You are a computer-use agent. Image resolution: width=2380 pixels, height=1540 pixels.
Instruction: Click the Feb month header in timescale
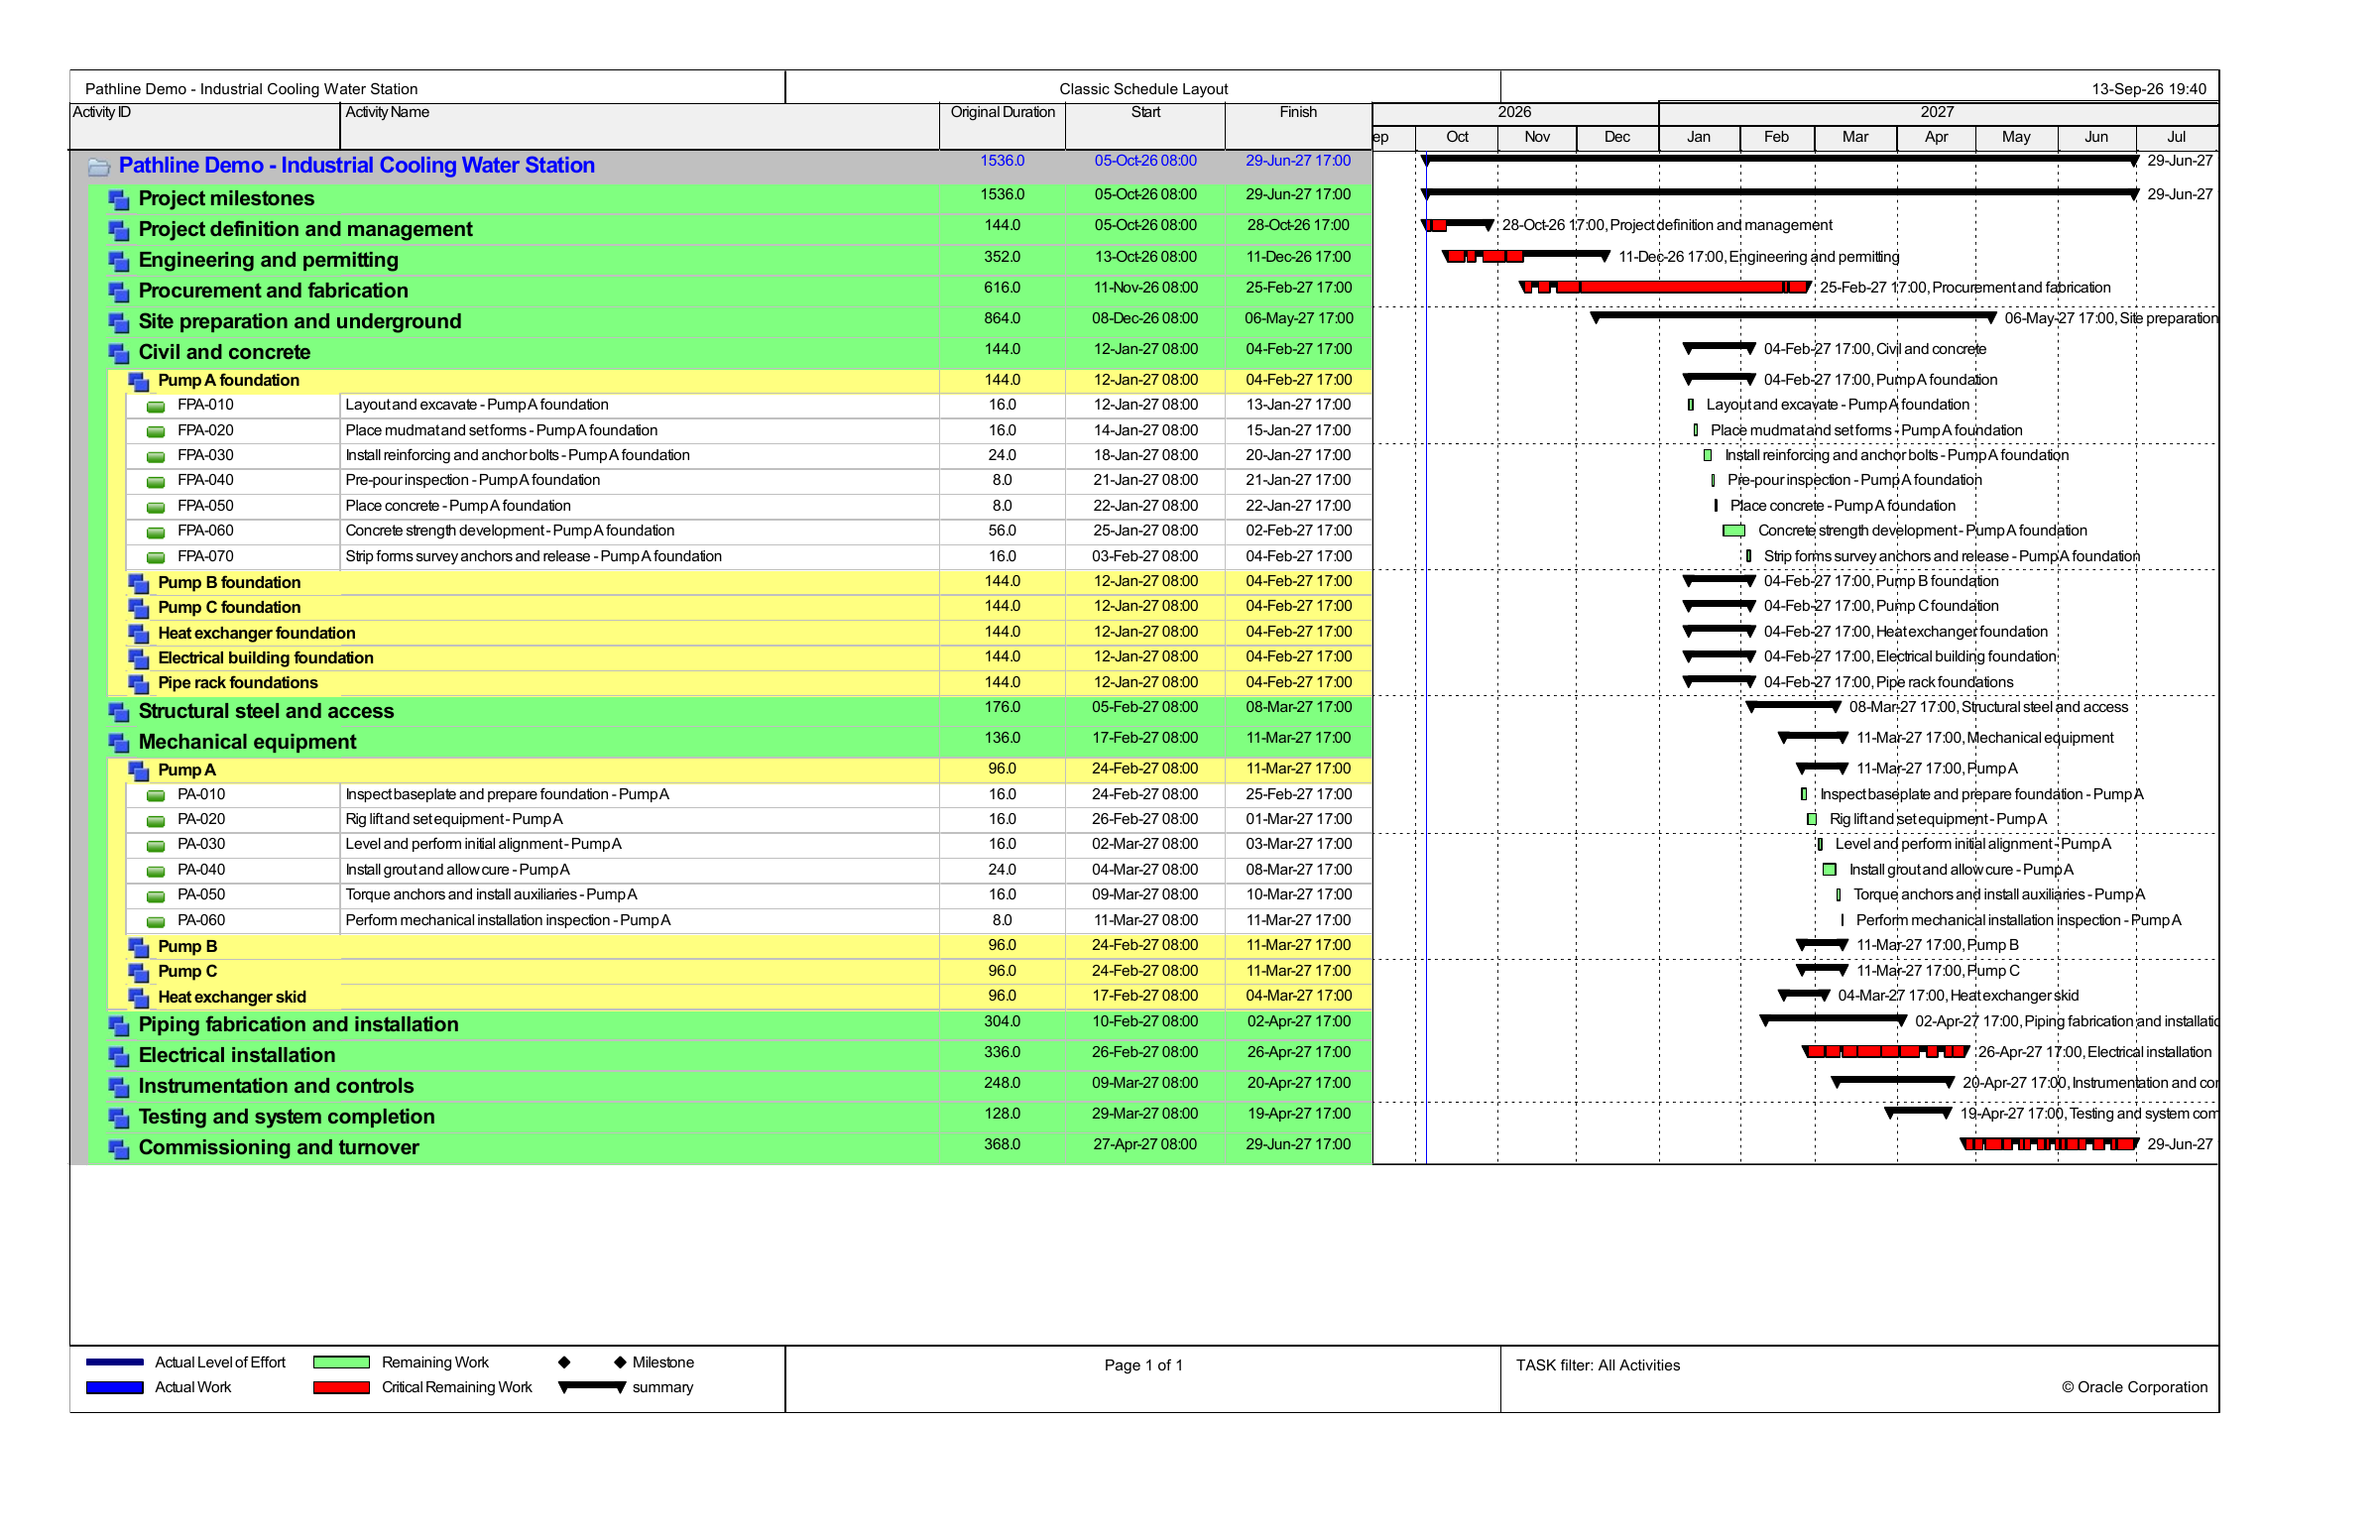(x=1777, y=138)
